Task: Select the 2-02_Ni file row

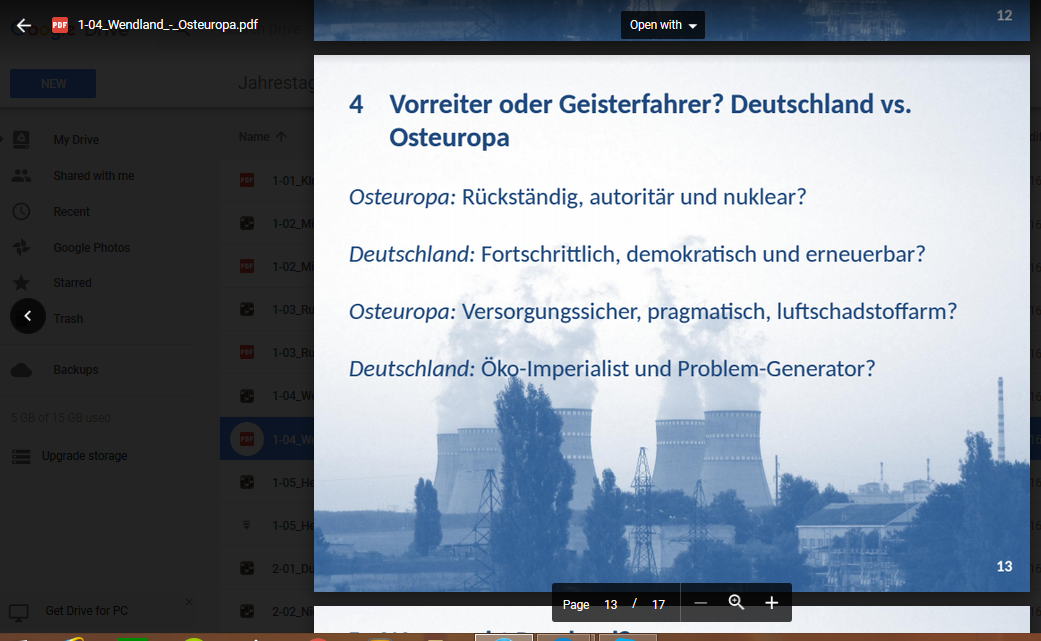Action: click(x=267, y=611)
